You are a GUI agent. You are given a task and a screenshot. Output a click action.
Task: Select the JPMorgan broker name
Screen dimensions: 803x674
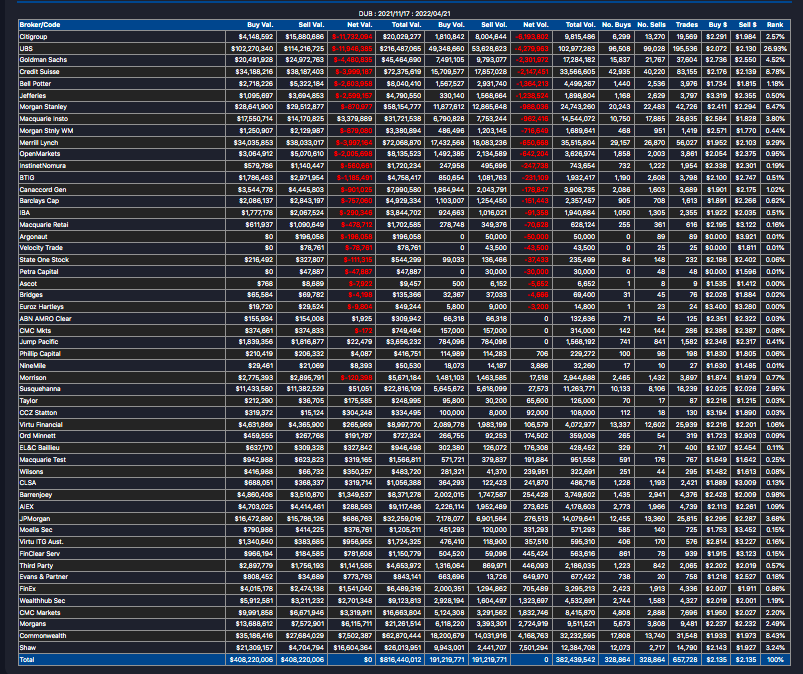35,519
